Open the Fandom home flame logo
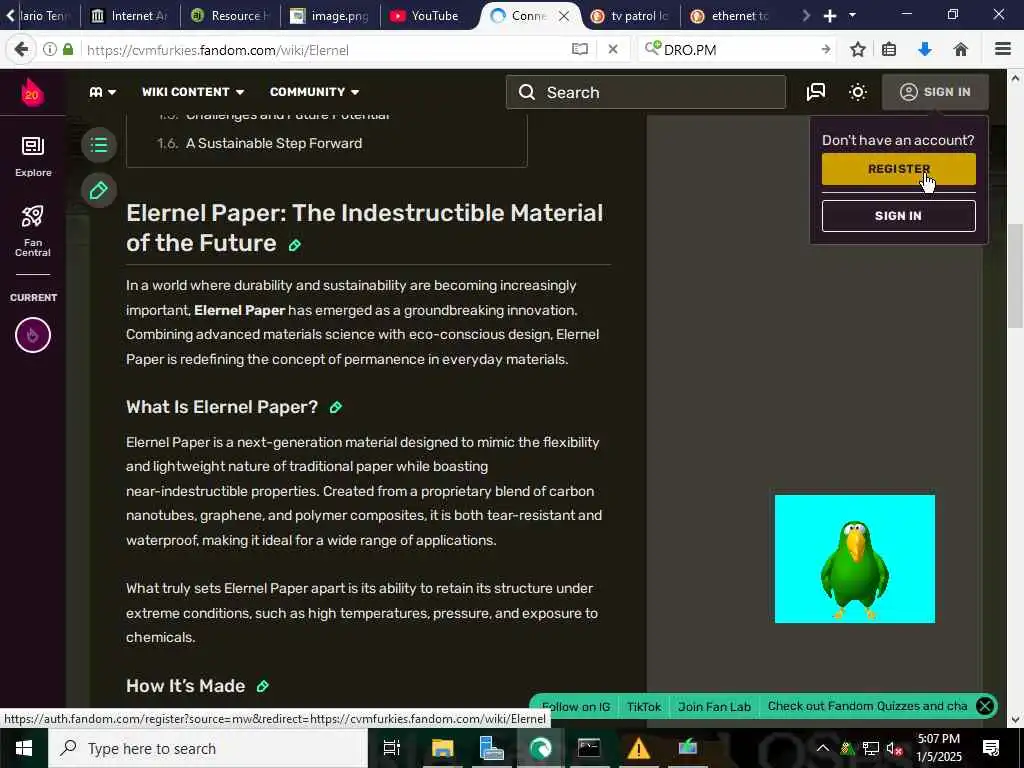This screenshot has height=768, width=1024. coord(32,92)
